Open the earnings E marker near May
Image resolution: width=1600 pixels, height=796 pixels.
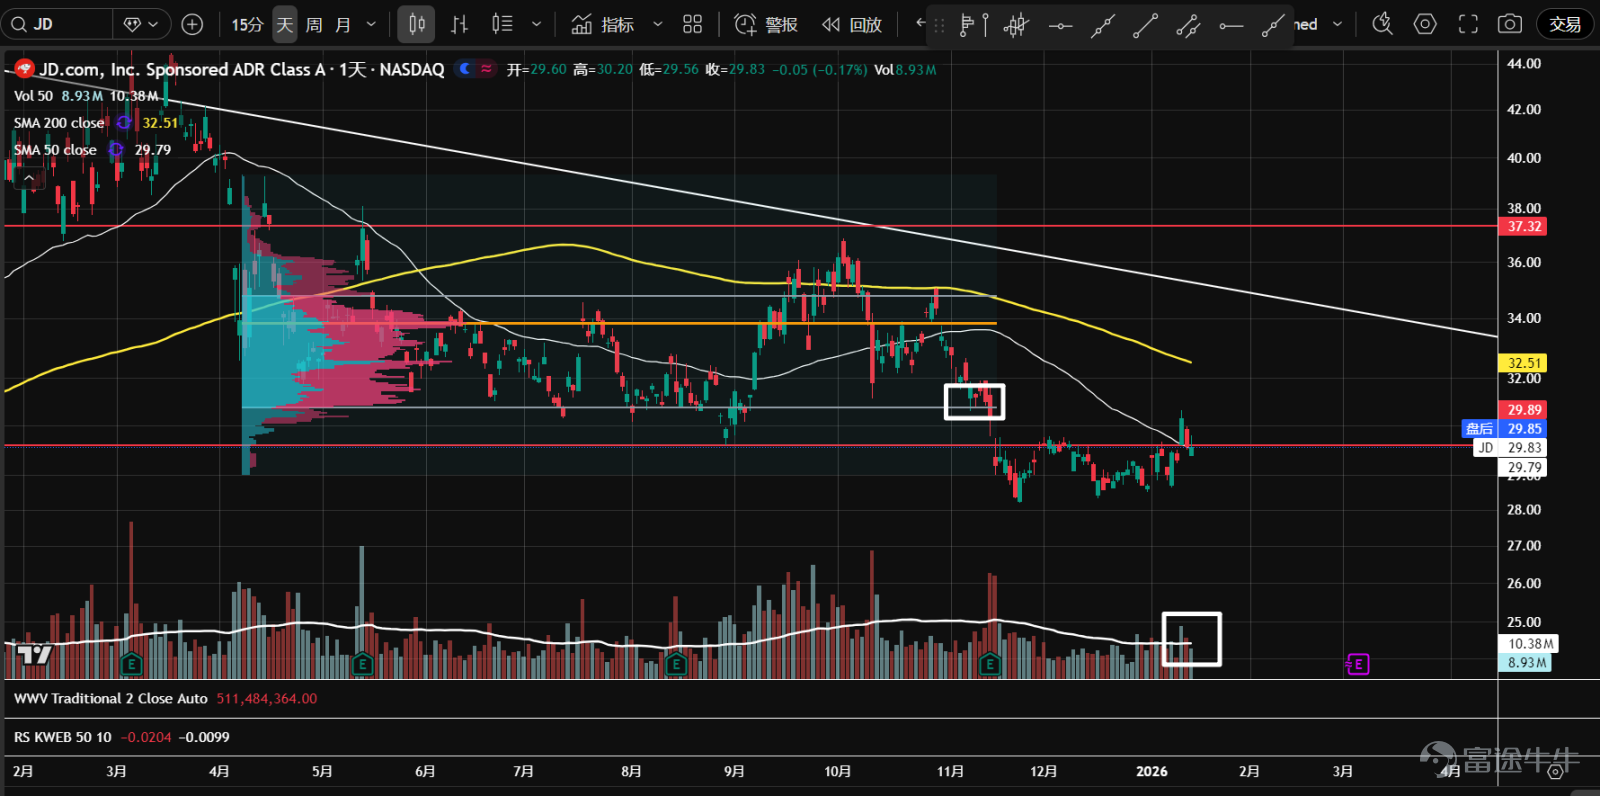362,664
